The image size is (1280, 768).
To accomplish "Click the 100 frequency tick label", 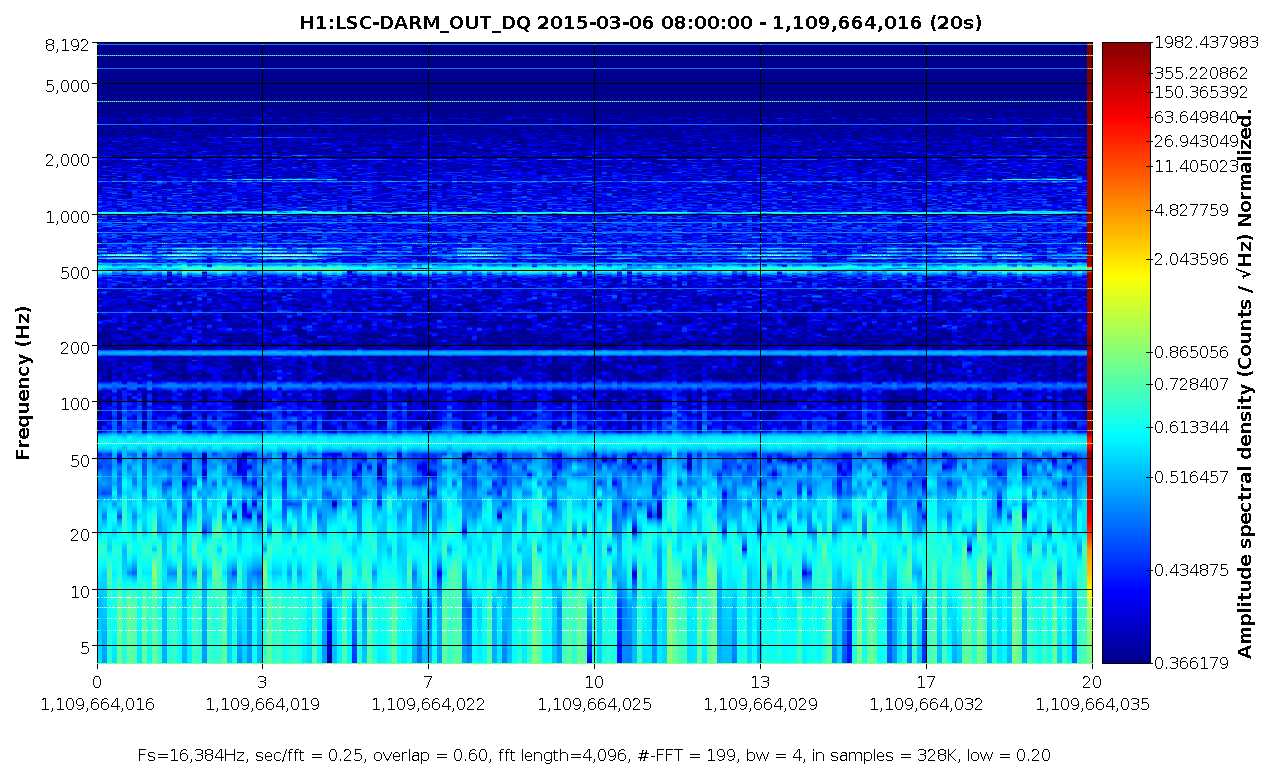I will tap(75, 402).
